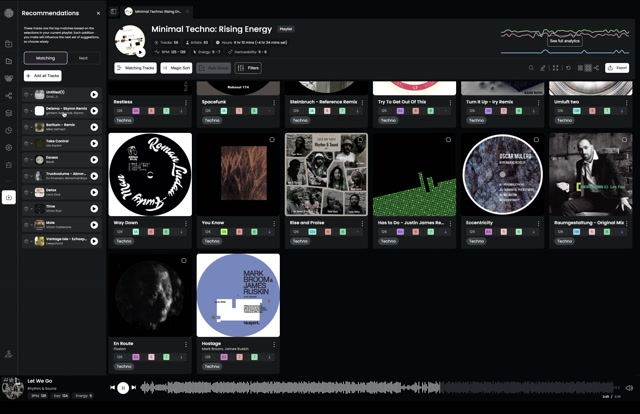Click the volume speaker icon in player bar
Screen dimensions: 640x414
tap(629, 388)
